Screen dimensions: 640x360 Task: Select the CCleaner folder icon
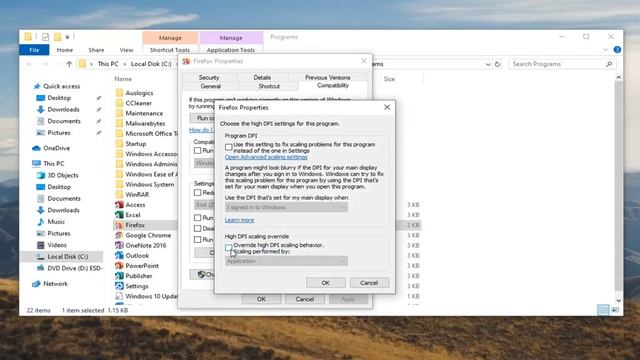tap(119, 103)
